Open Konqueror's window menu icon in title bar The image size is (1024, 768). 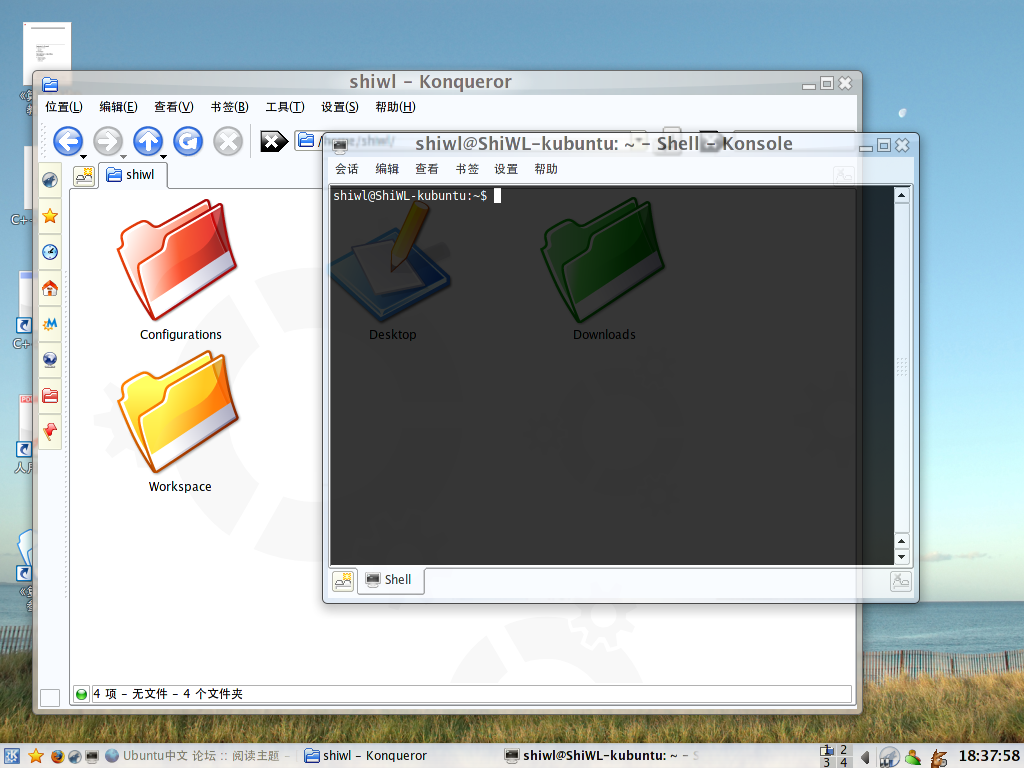(50, 84)
